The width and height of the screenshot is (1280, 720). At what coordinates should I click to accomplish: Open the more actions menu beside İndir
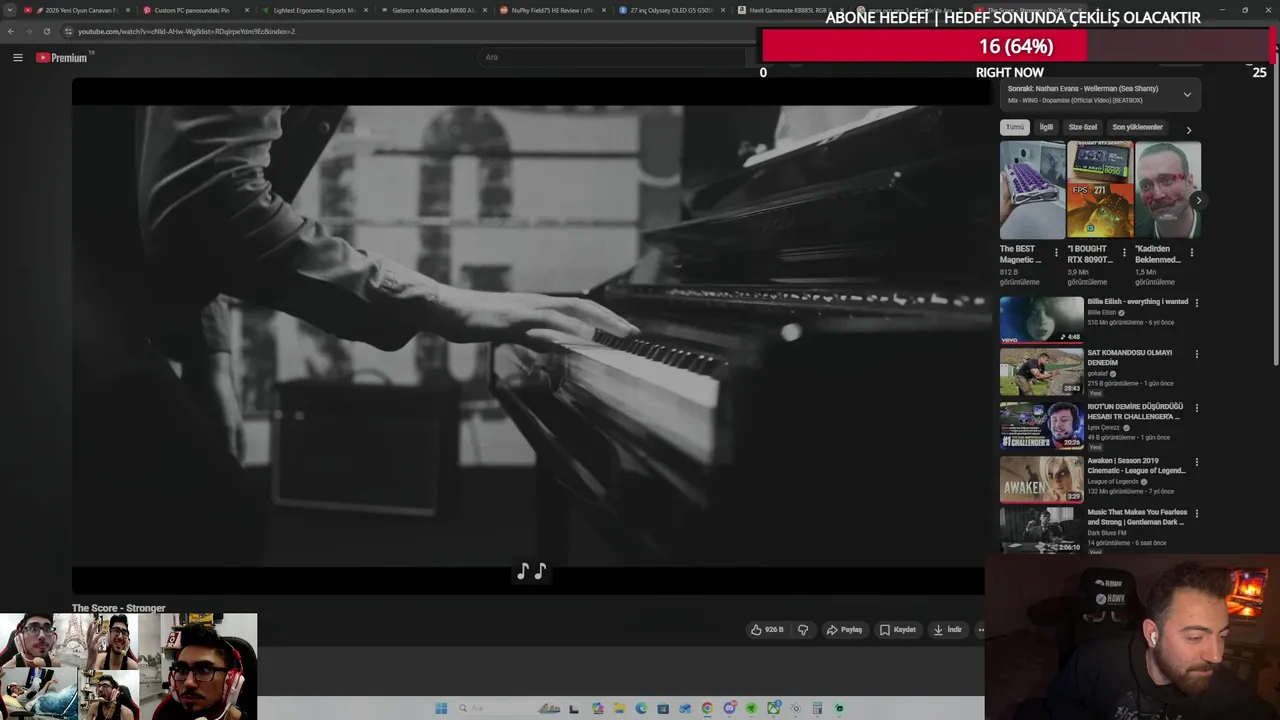point(980,630)
